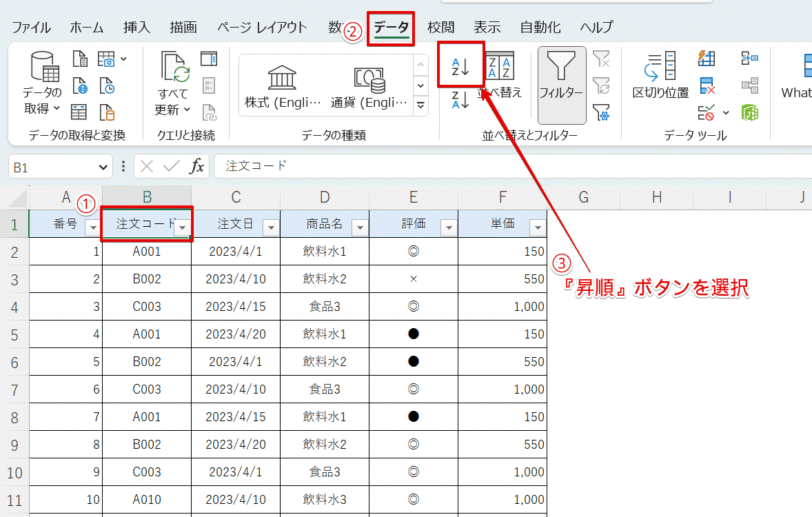Screen dimensions: 812x517
Task: Click the From Web globe document icon
Action: [80, 85]
